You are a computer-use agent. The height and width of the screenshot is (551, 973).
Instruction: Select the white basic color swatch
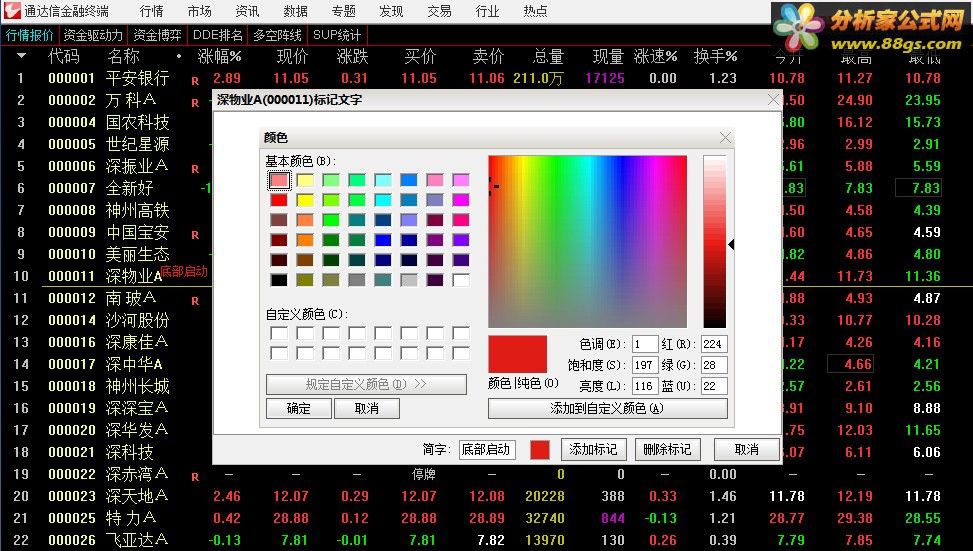point(461,280)
